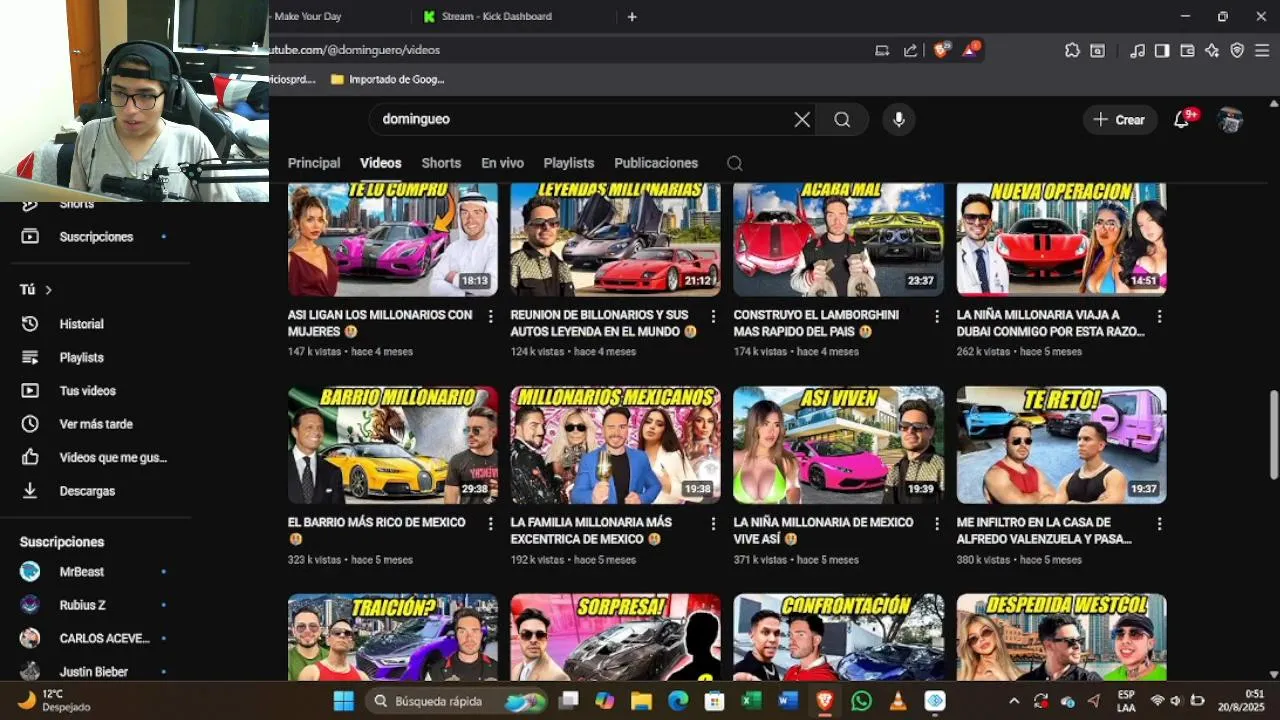Open LA FAMILIA MILLONARIA MÁS EXCENTRICA title
This screenshot has height=720, width=1280.
(592, 530)
